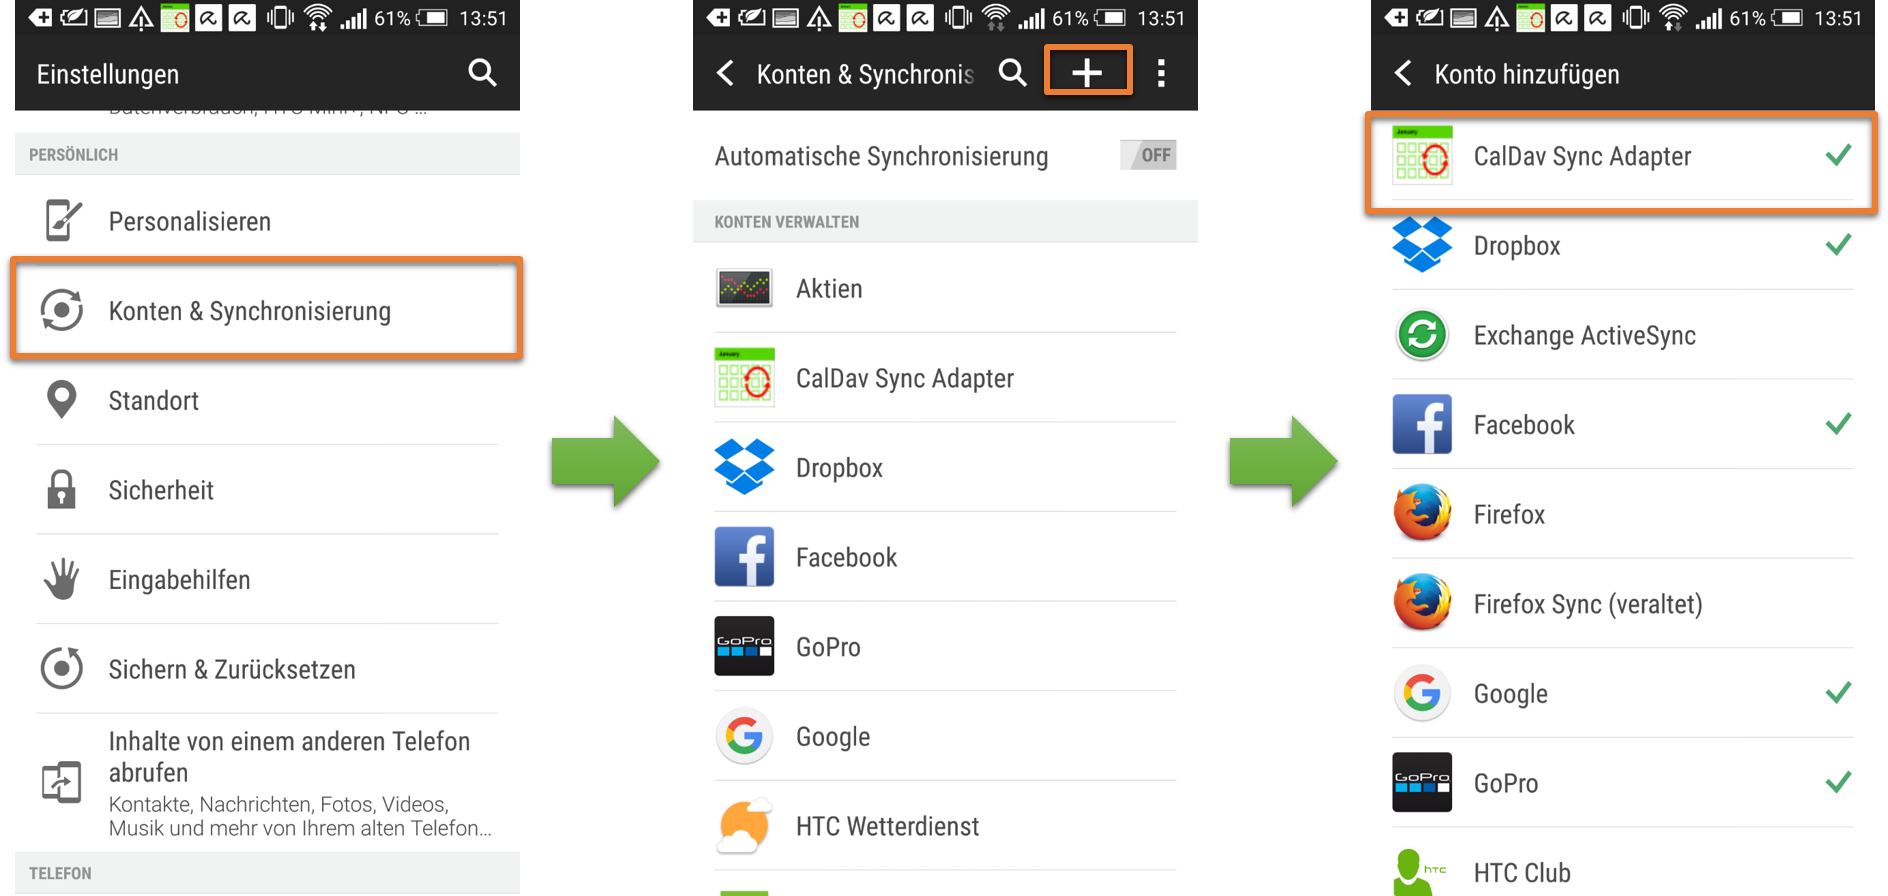Image resolution: width=1888 pixels, height=896 pixels.
Task: Open Aktien account in managed list
Action: pyautogui.click(x=945, y=288)
